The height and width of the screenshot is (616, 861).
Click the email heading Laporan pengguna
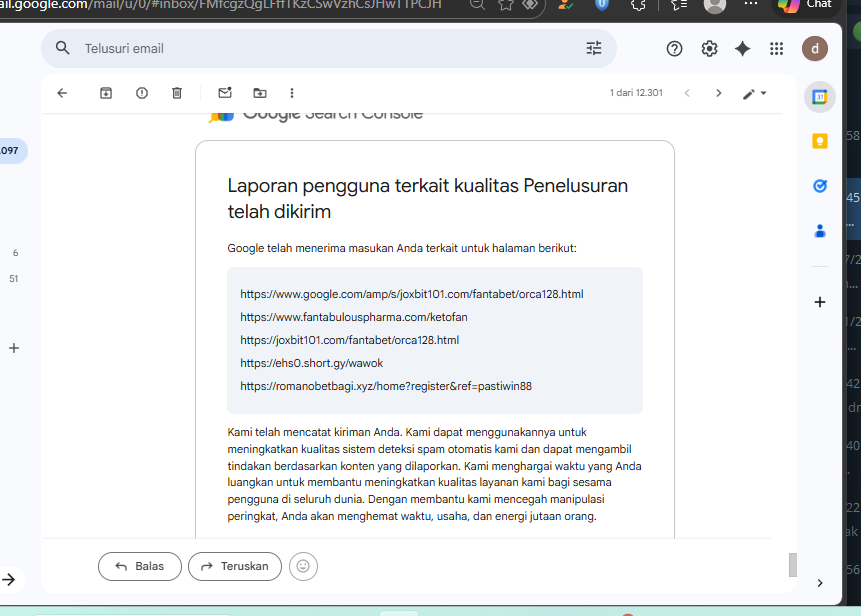(427, 199)
